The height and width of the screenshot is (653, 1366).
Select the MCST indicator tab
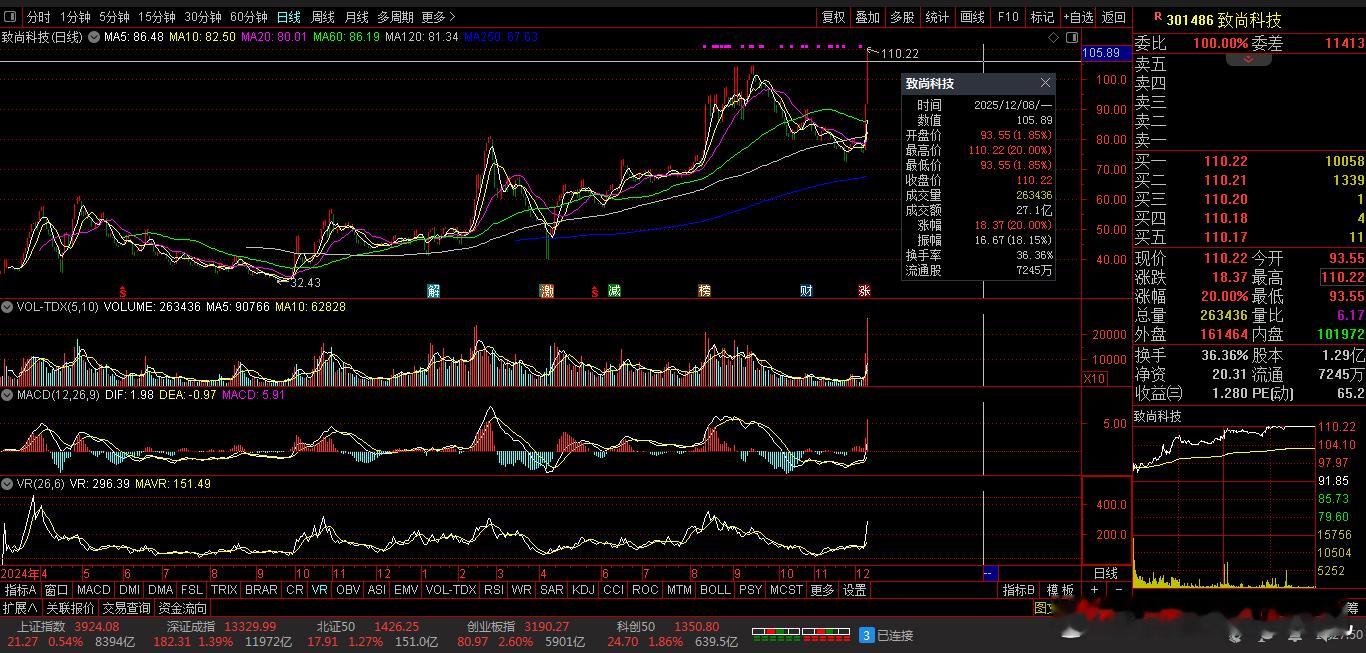(x=786, y=590)
